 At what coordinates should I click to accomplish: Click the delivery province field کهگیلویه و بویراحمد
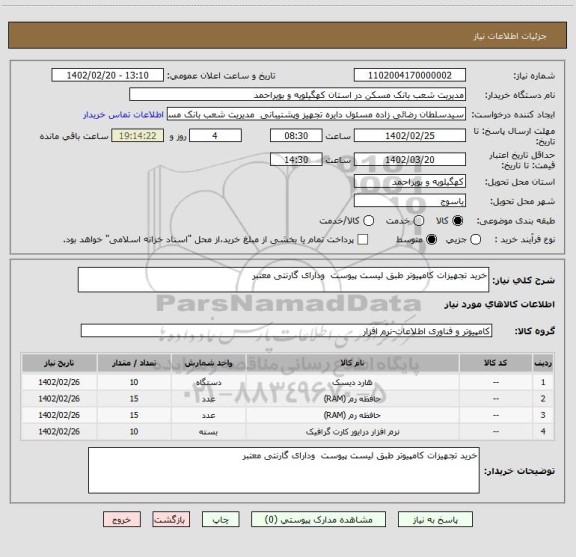tap(410, 182)
